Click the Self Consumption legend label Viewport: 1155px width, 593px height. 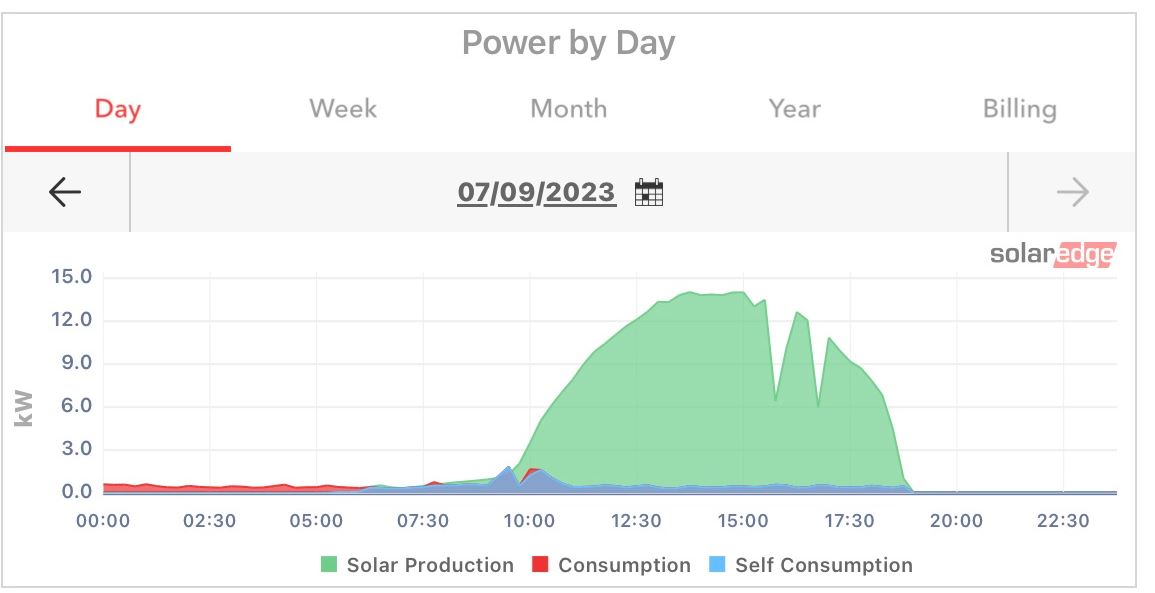(x=824, y=565)
